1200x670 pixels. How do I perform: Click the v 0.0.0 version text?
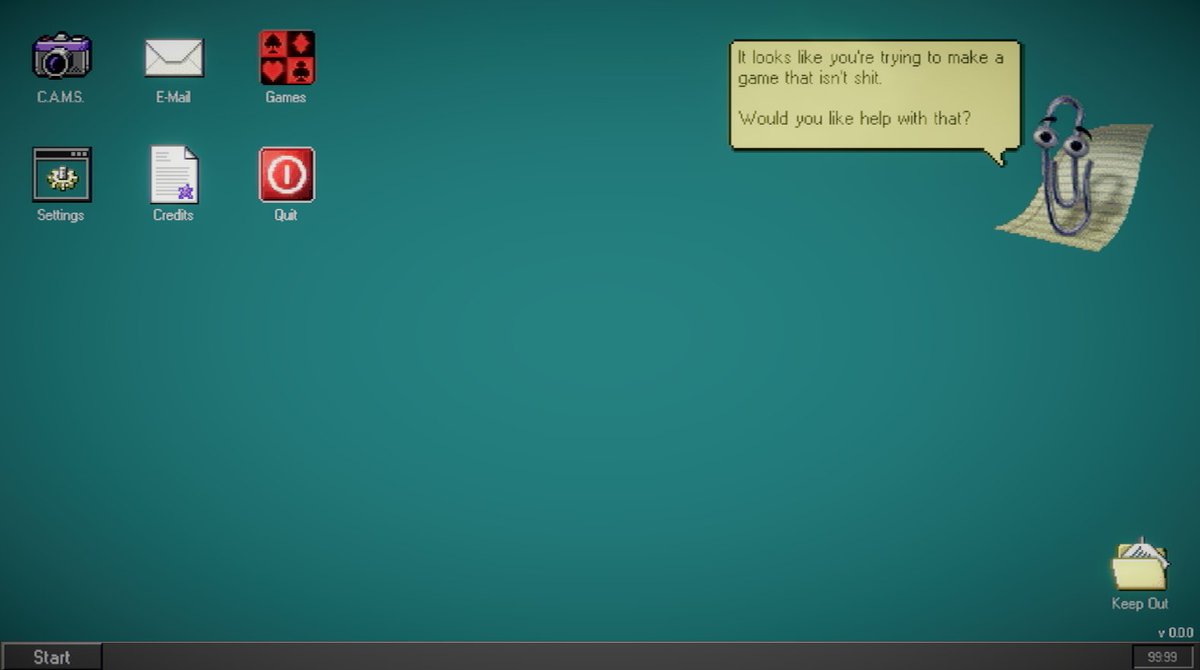(1175, 633)
